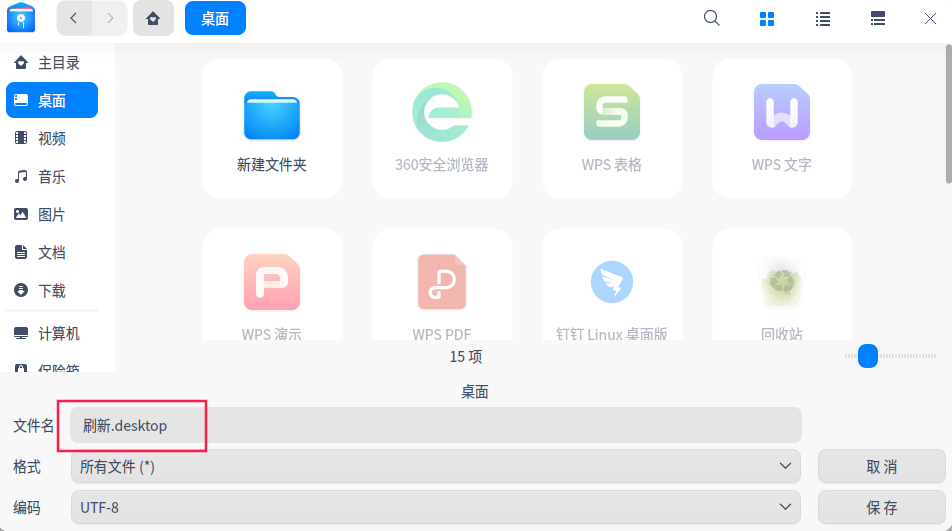Go forward with the right arrow button
Screen dimensions: 952x531
[x=110, y=18]
